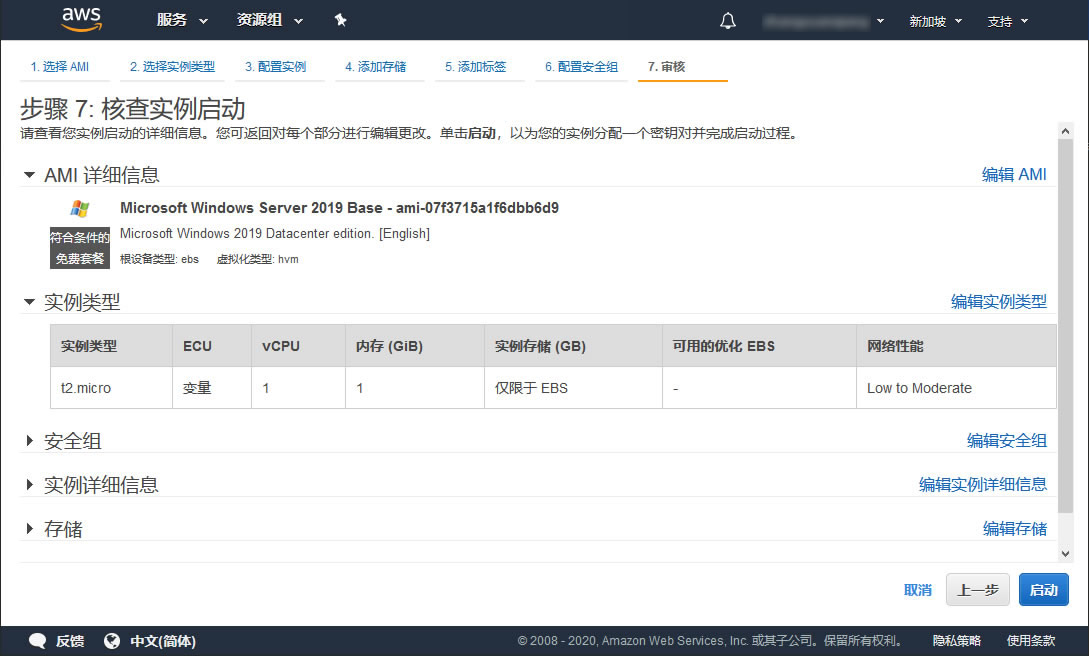Collapse the AMI 详细信息 section
The image size is (1089, 656).
point(29,175)
